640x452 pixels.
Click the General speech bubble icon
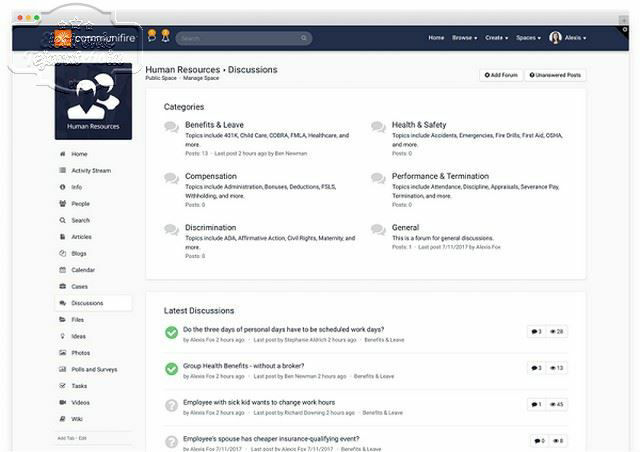[378, 229]
